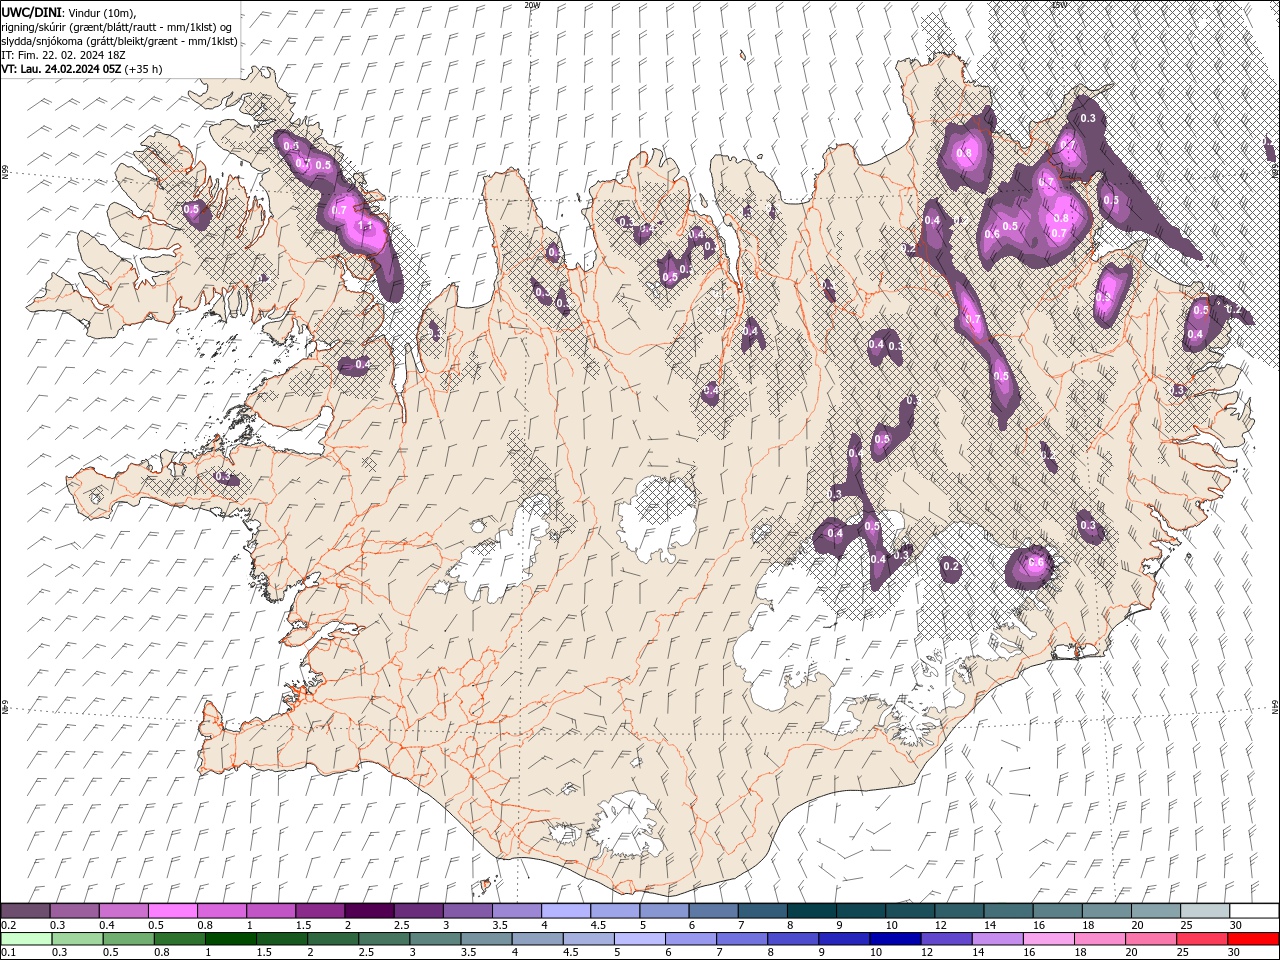
Task: Click the grey-teal 18 swatch on upper legend bar
Action: (x=1106, y=911)
